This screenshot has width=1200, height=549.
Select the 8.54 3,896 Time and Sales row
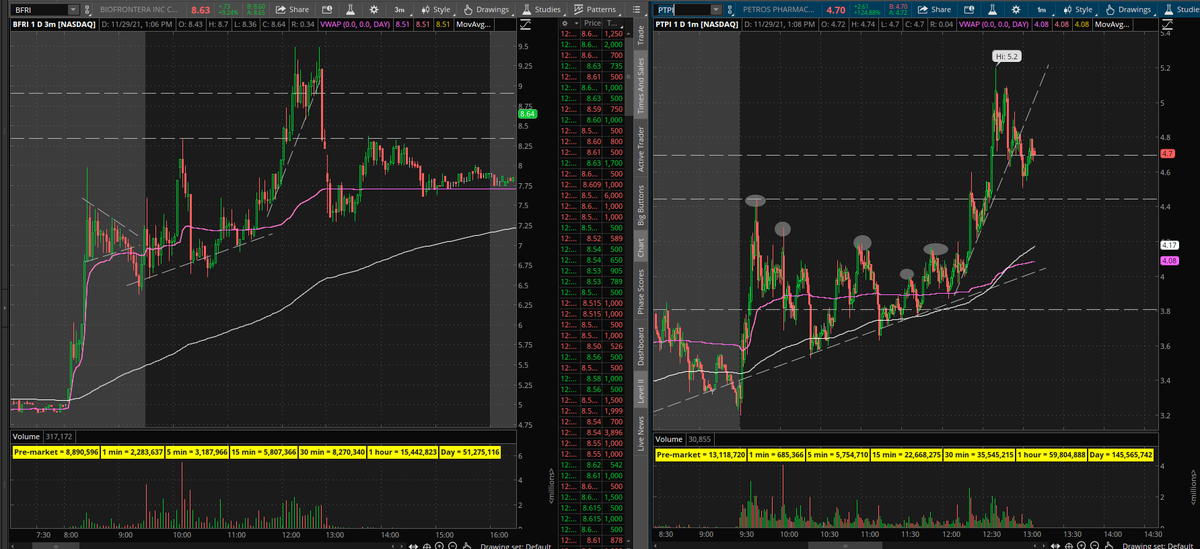pyautogui.click(x=590, y=432)
